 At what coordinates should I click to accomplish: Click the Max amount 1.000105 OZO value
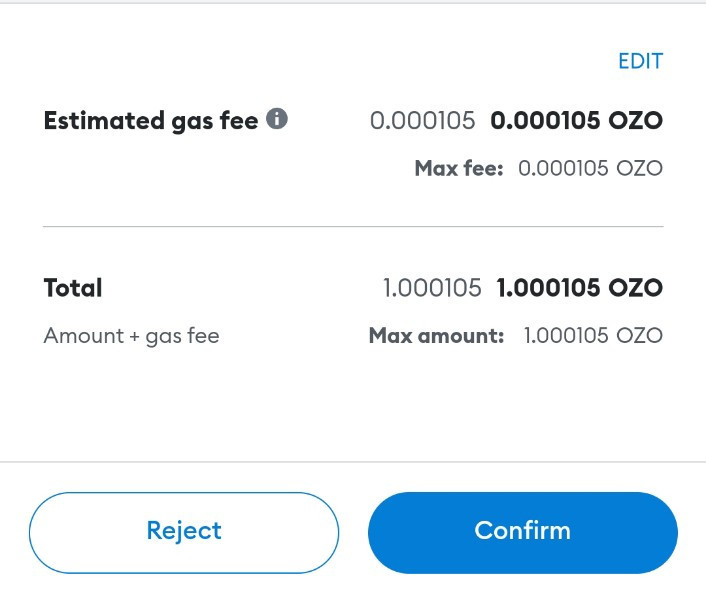pyautogui.click(x=593, y=336)
